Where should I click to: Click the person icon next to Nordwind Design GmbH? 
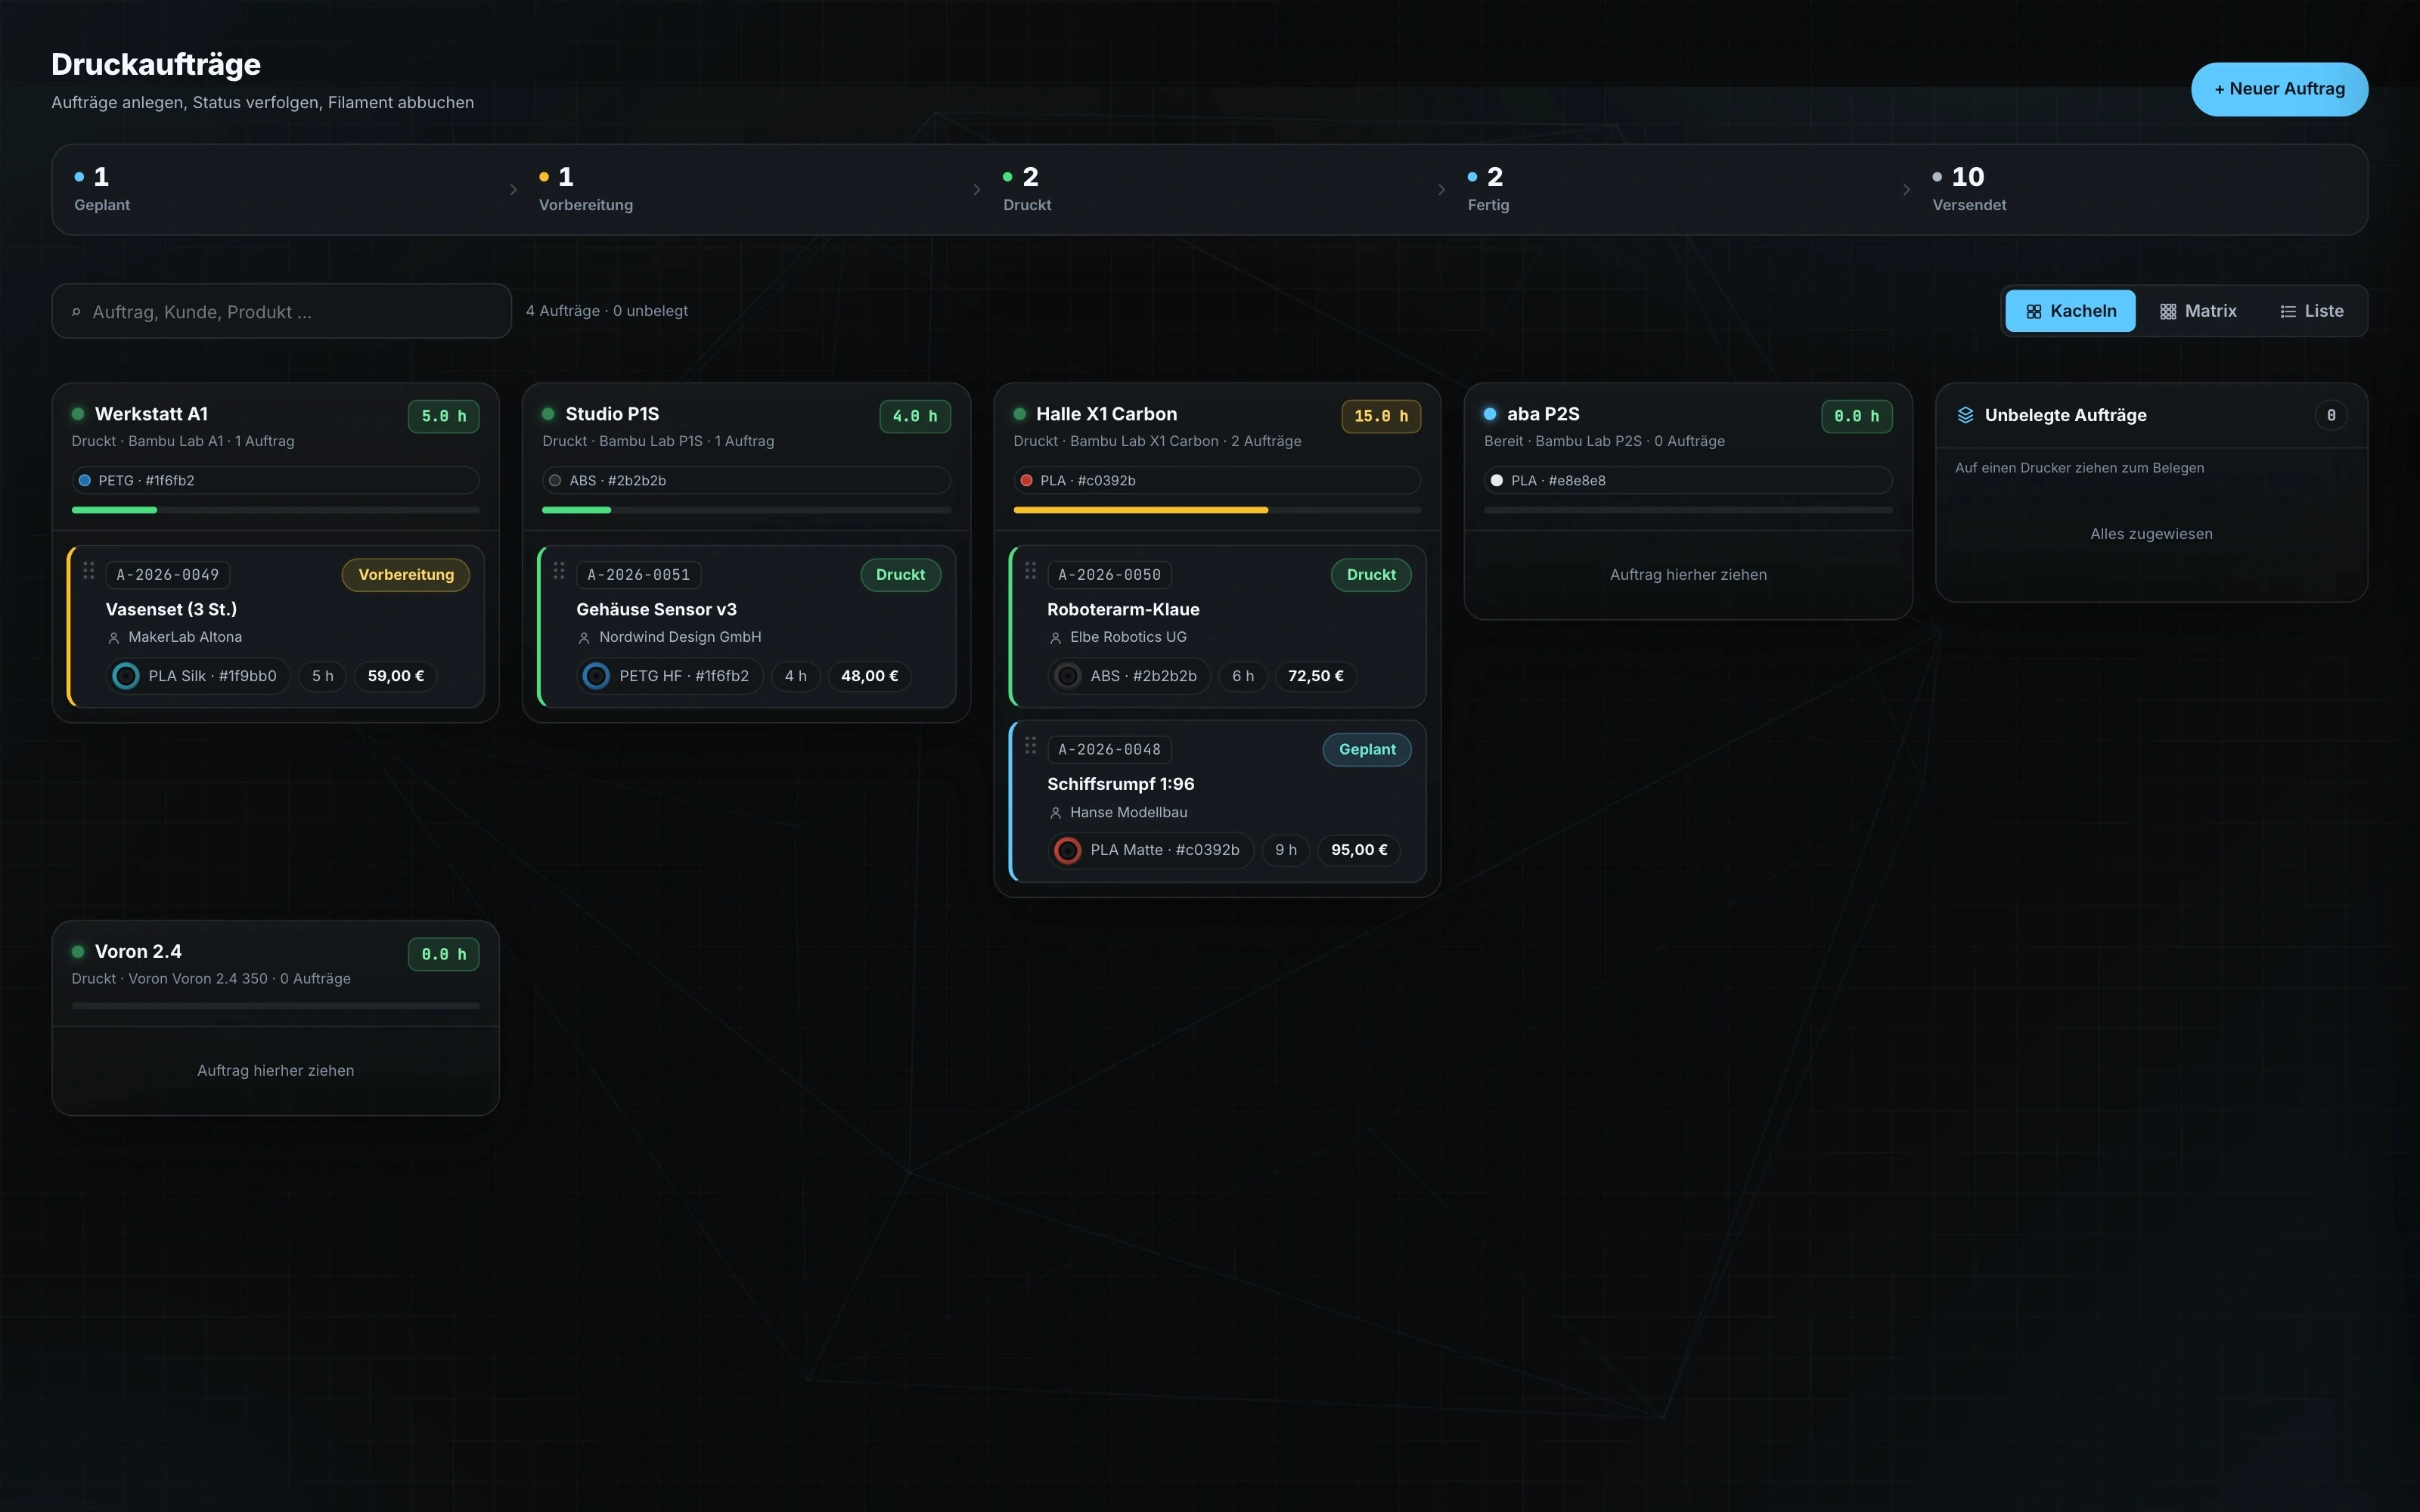click(584, 638)
